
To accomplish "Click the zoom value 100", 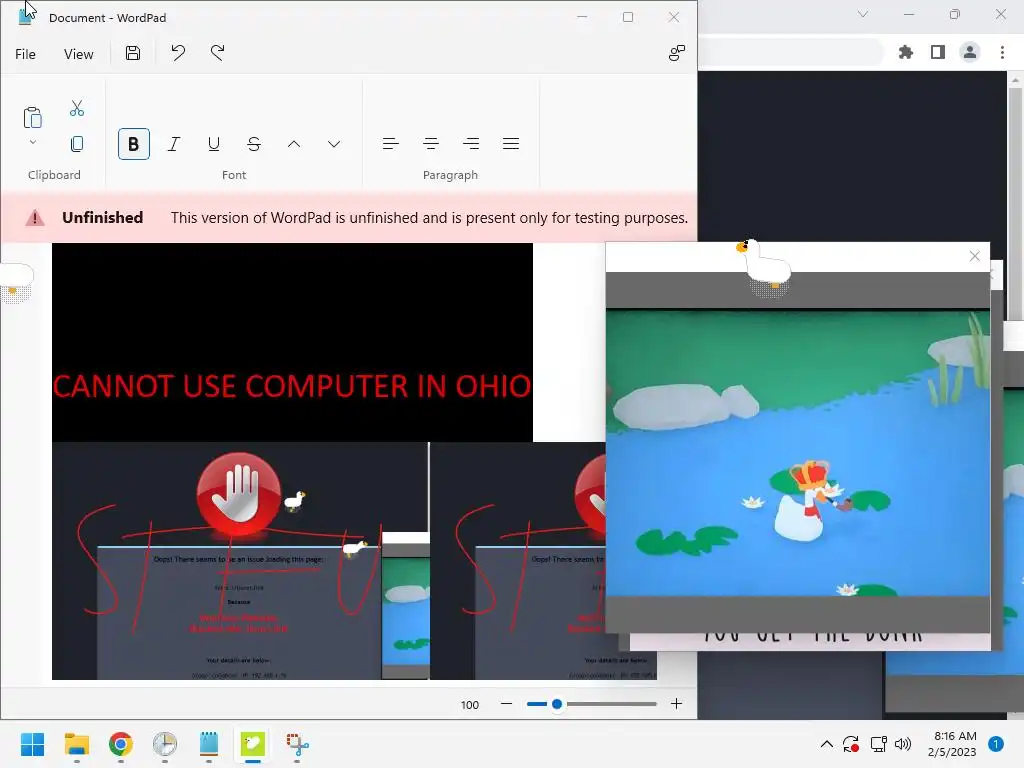I will pyautogui.click(x=470, y=705).
